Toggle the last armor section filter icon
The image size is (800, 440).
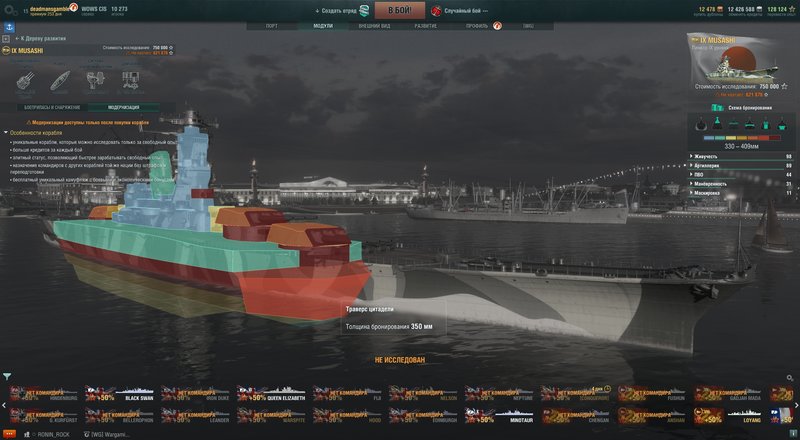tap(782, 124)
